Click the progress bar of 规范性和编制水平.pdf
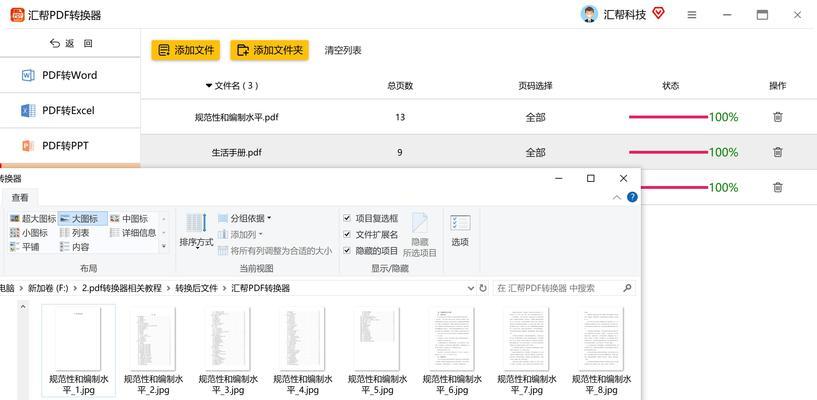Screen dimensions: 817x400 669,117
